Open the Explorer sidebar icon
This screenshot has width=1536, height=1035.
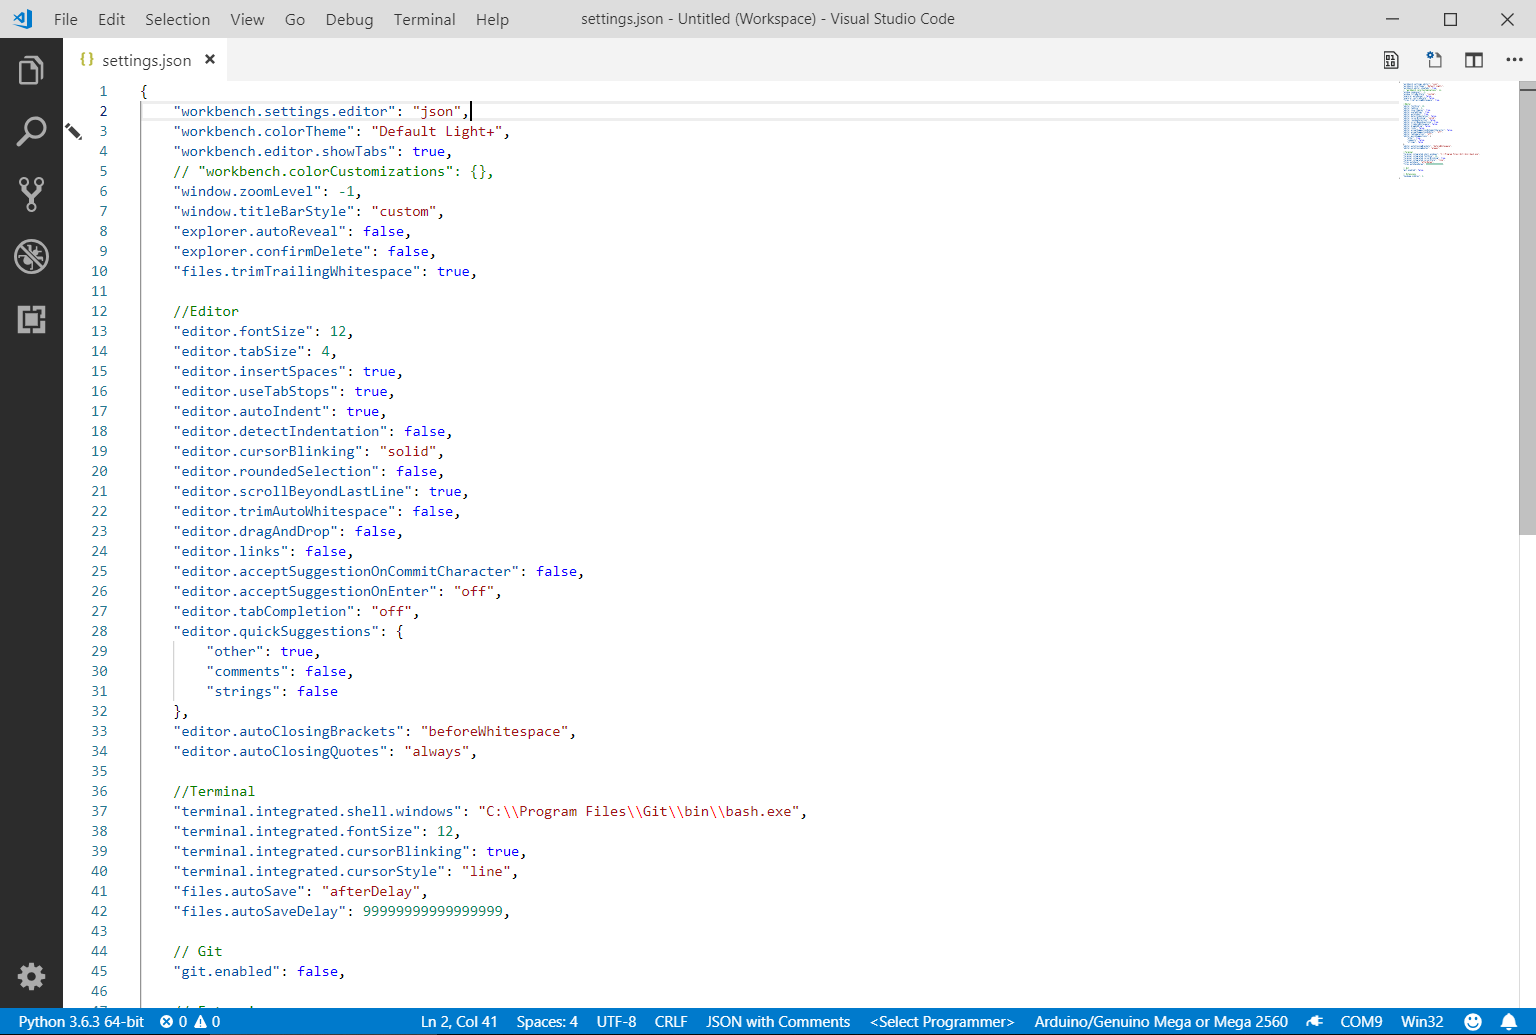(x=31, y=70)
